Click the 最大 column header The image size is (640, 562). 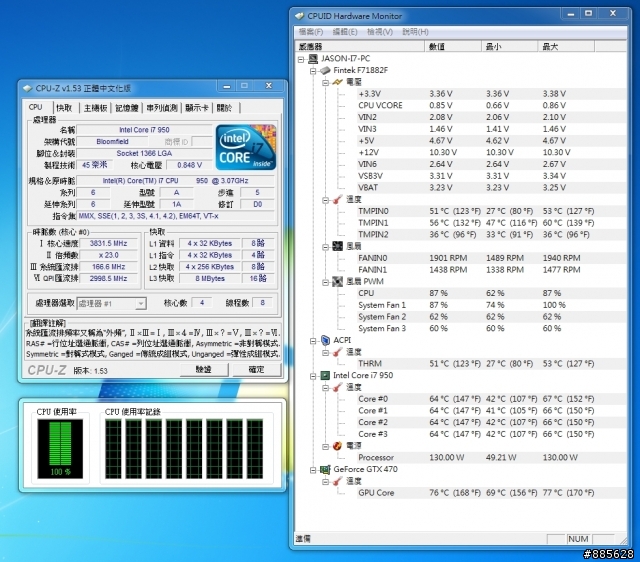[566, 47]
